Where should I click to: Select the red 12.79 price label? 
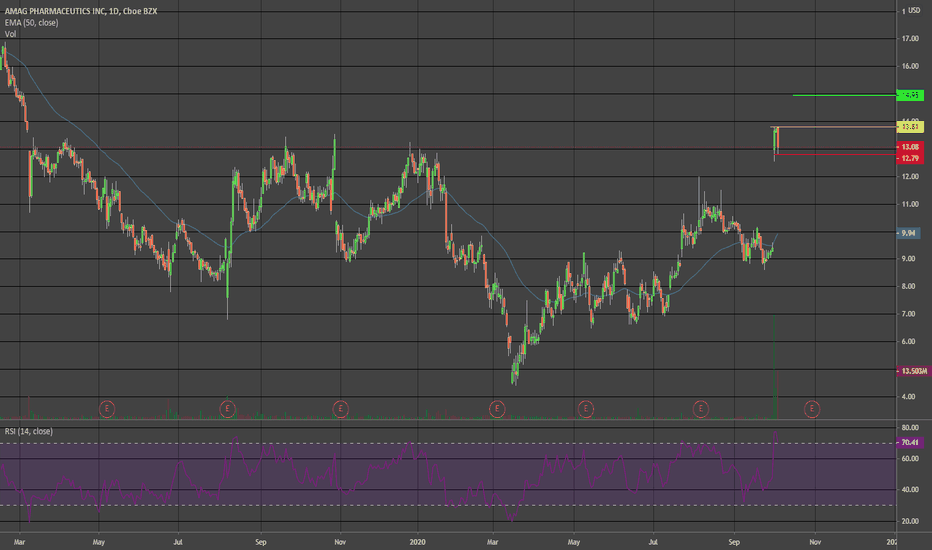(910, 158)
